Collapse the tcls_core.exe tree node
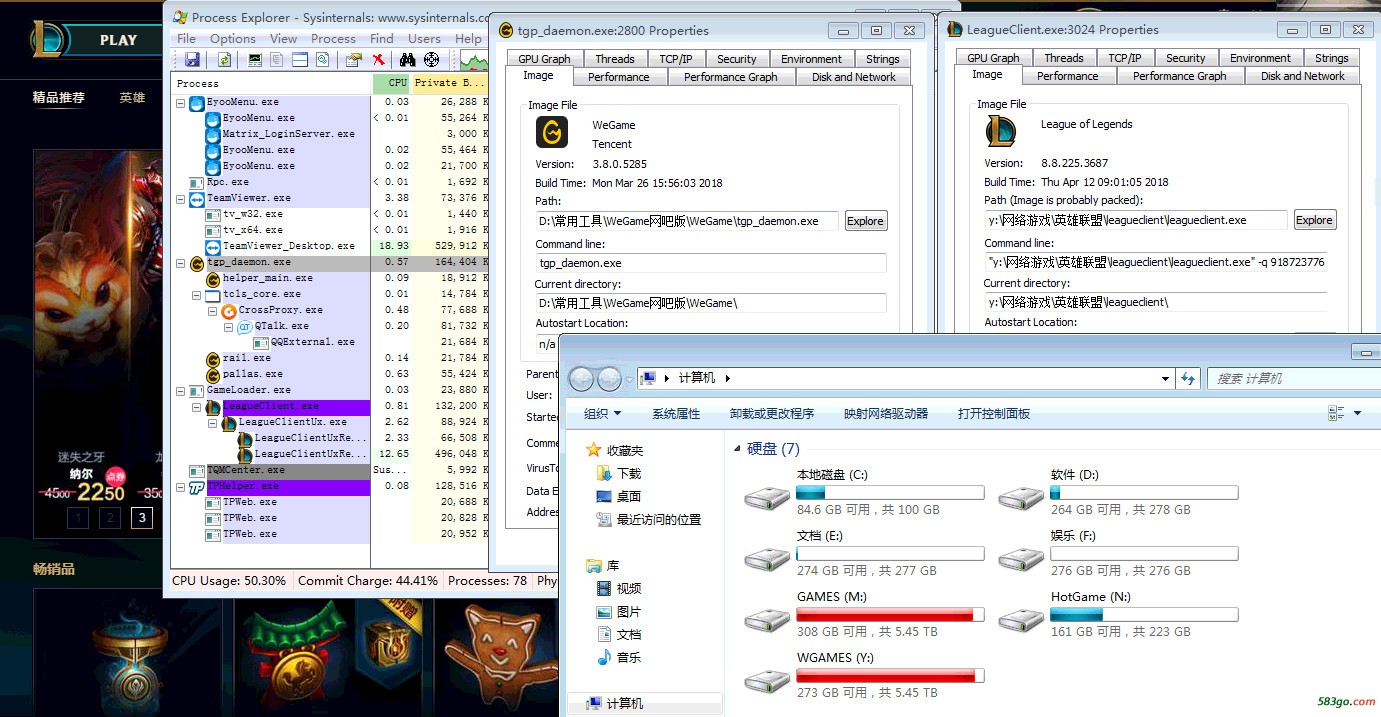This screenshot has height=717, width=1381. click(197, 294)
